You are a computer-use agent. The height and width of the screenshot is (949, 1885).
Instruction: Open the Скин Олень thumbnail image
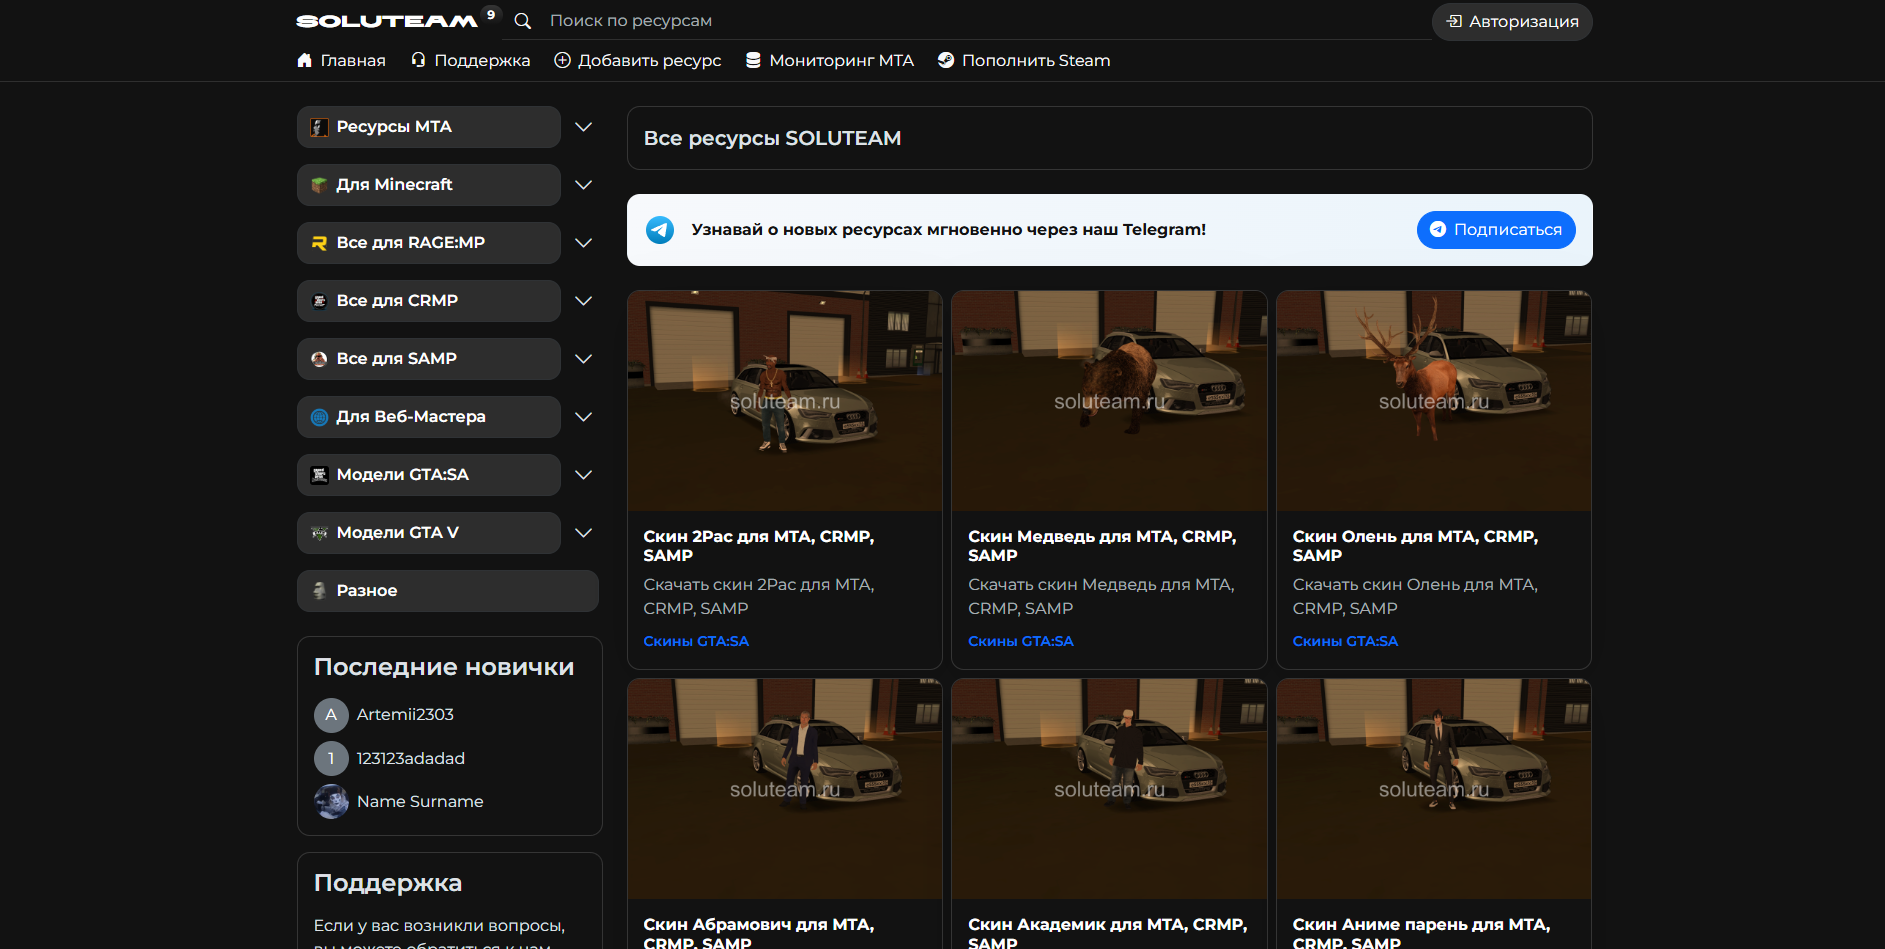(1434, 401)
